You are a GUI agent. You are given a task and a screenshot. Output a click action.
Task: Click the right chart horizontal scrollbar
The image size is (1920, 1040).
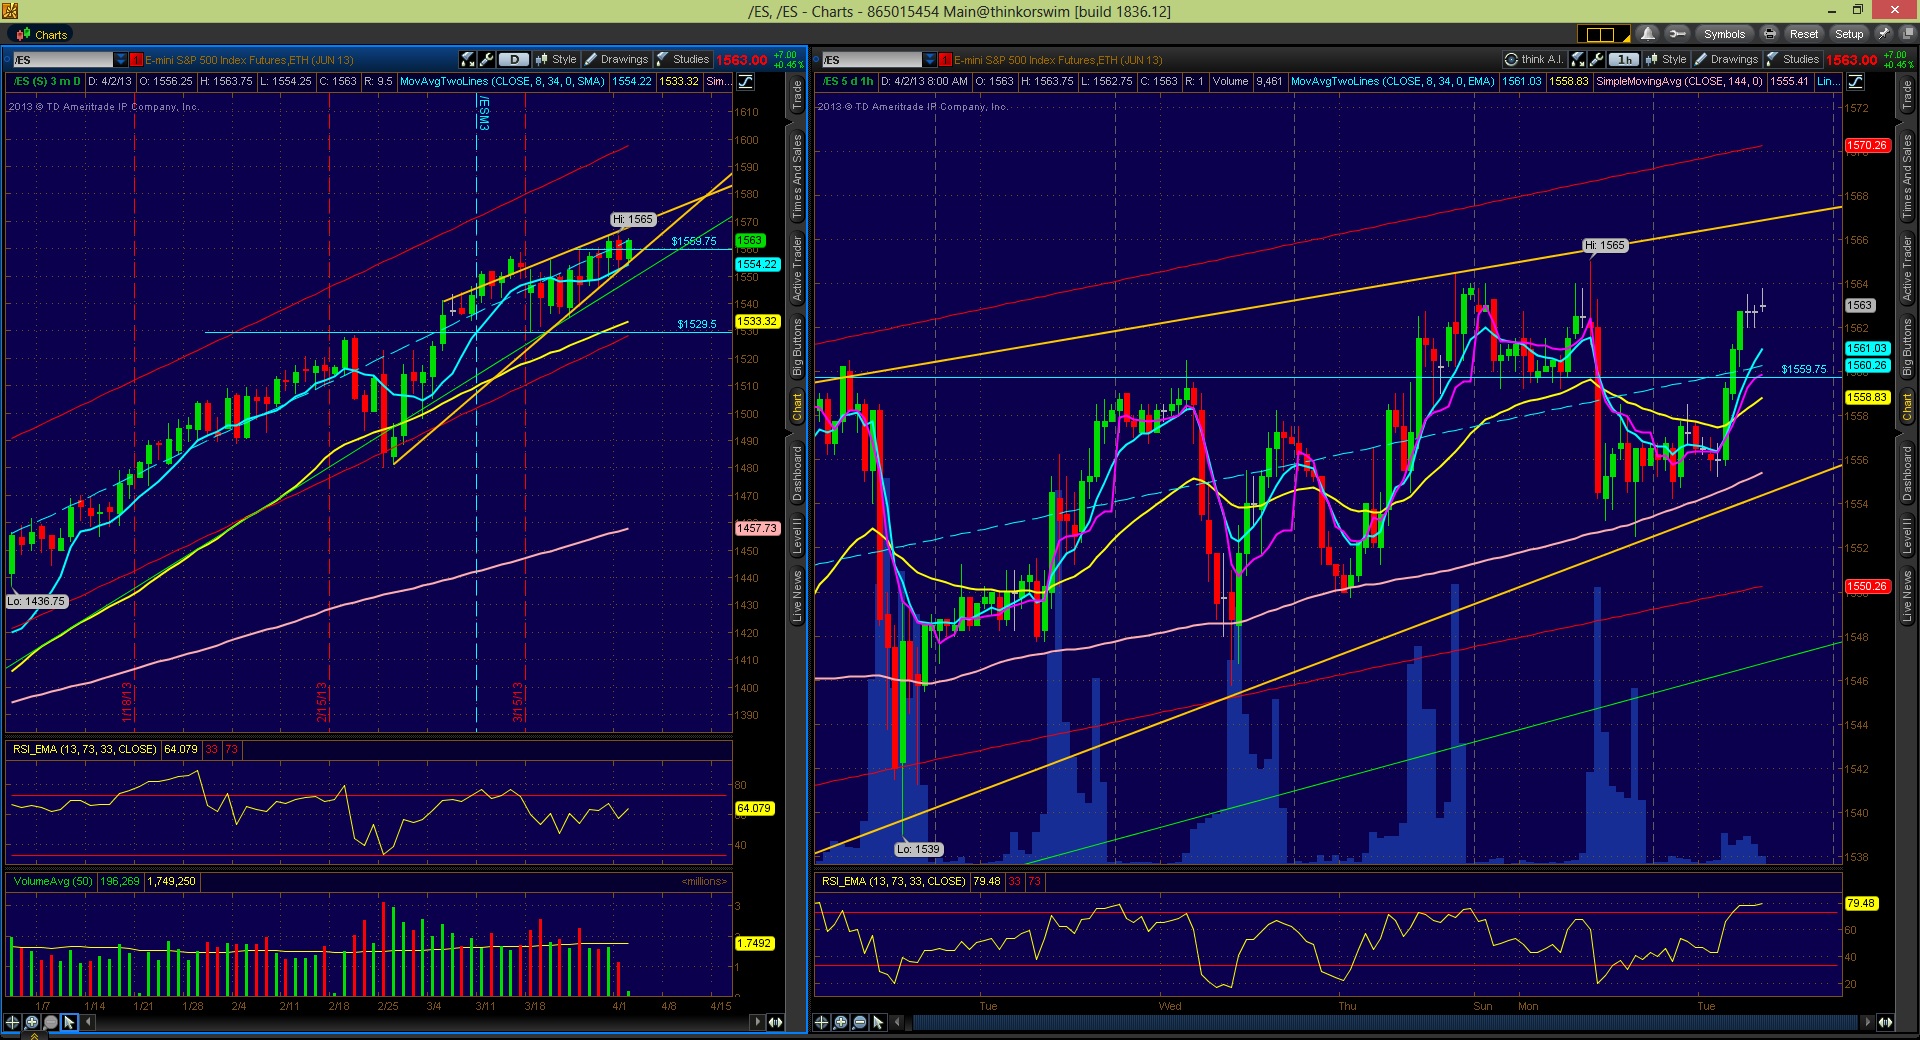click(x=1386, y=1022)
